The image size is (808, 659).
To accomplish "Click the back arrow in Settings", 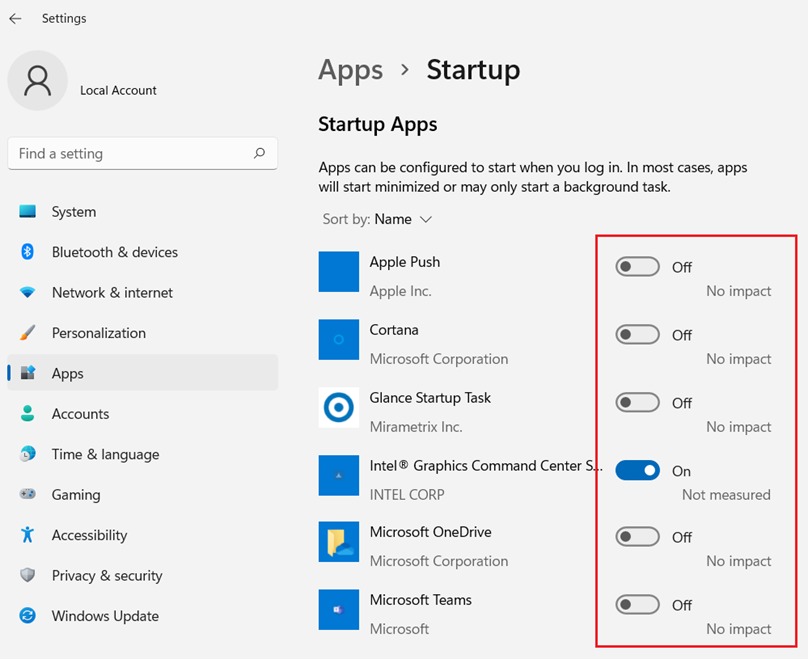I will 15,18.
